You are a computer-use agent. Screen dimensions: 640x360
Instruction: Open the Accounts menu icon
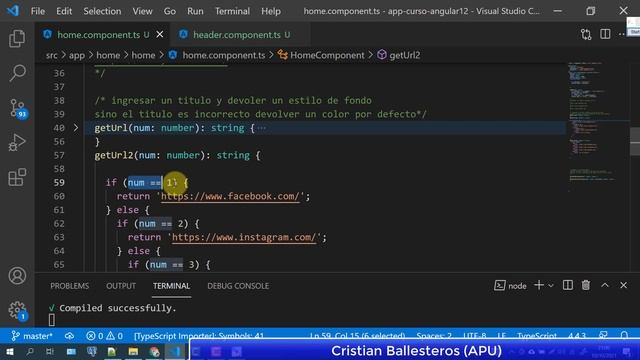click(x=17, y=276)
